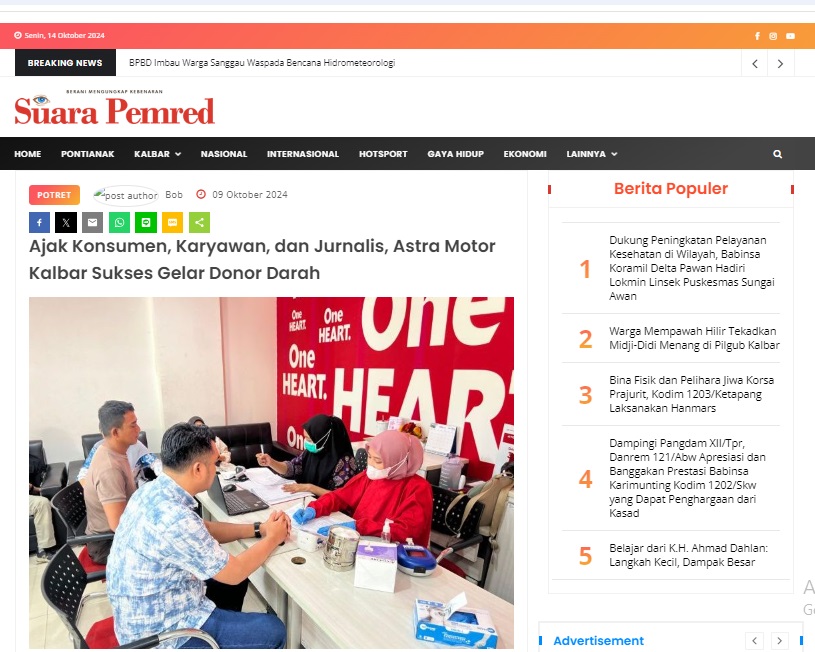Share article via SMS icon

pyautogui.click(x=173, y=223)
